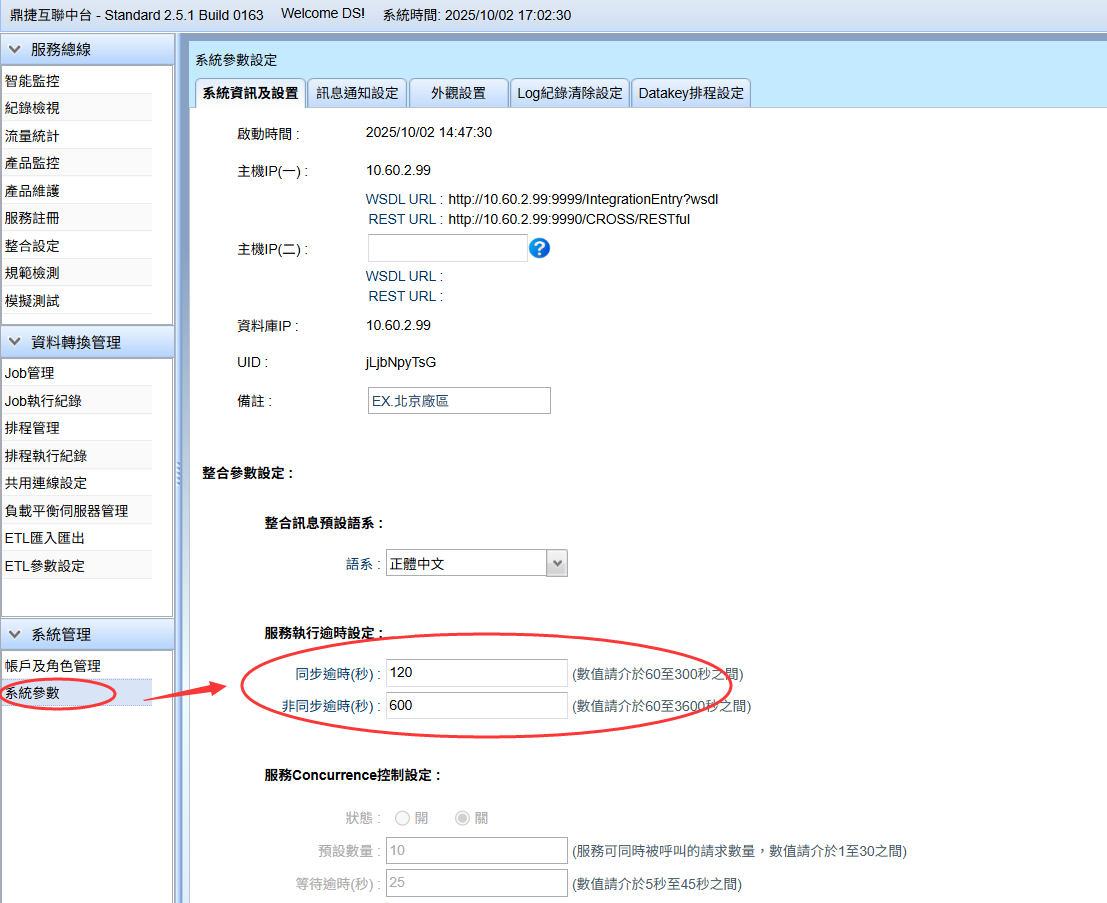Viewport: 1107px width, 903px height.
Task: Click the 主機IP(二) text field
Action: 447,248
